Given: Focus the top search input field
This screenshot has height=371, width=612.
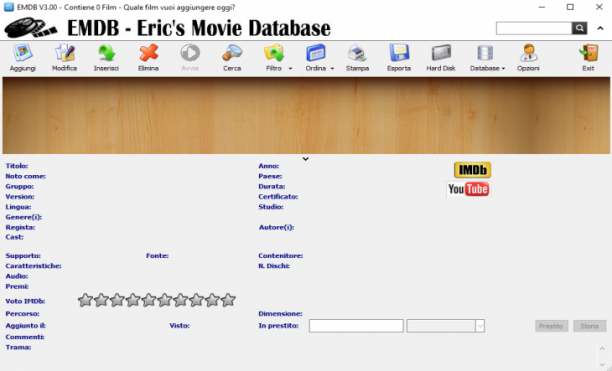Looking at the screenshot, I should [534, 28].
